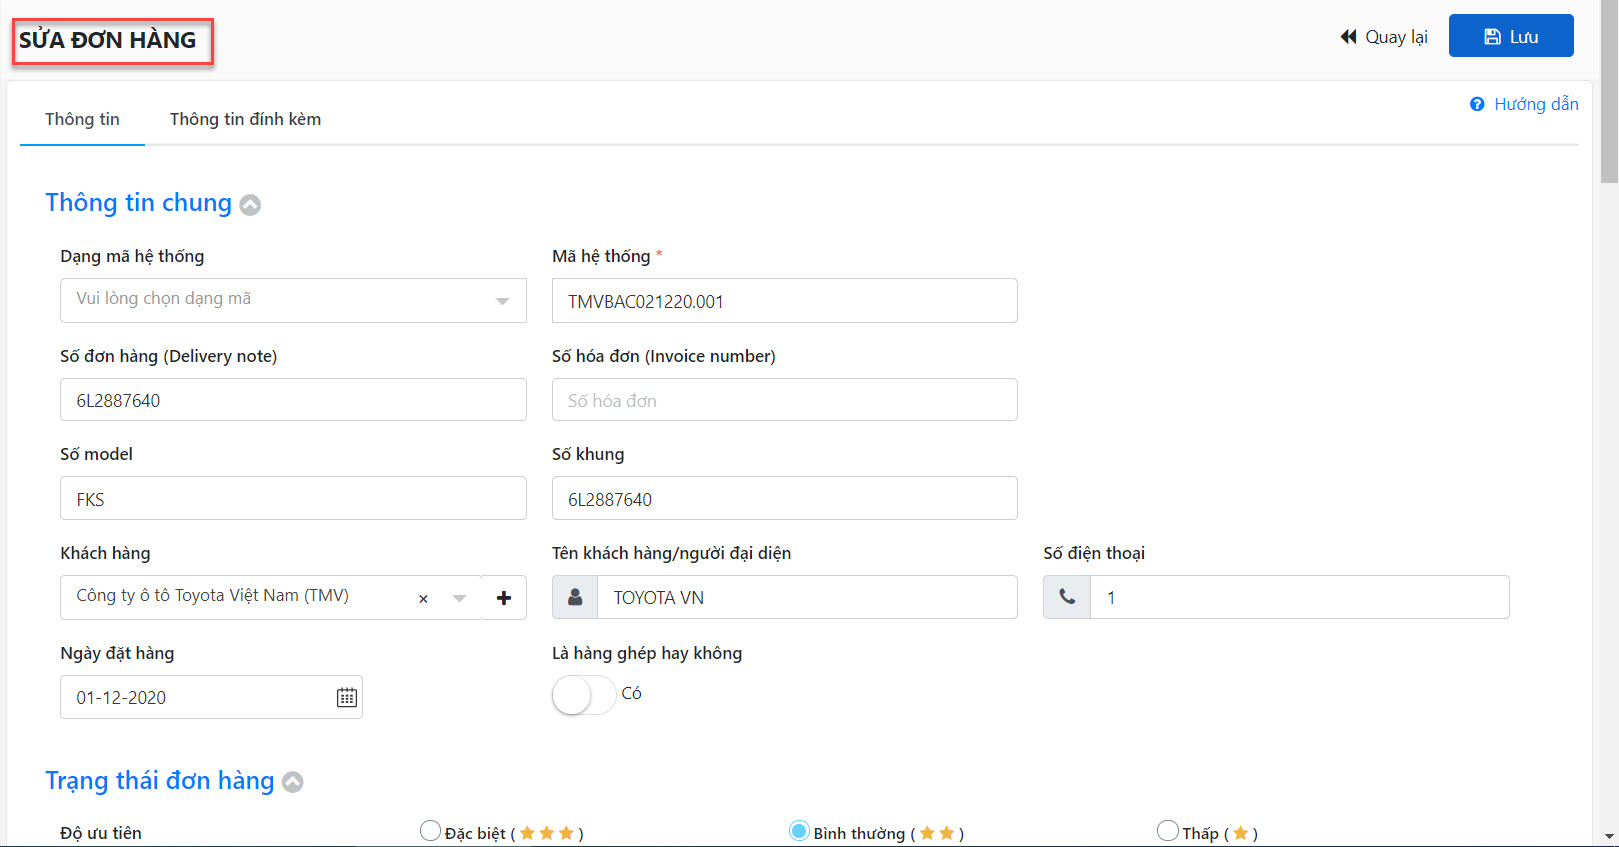The width and height of the screenshot is (1619, 847).
Task: Open the calendar icon for Ngày đặt hàng
Action: pyautogui.click(x=347, y=697)
